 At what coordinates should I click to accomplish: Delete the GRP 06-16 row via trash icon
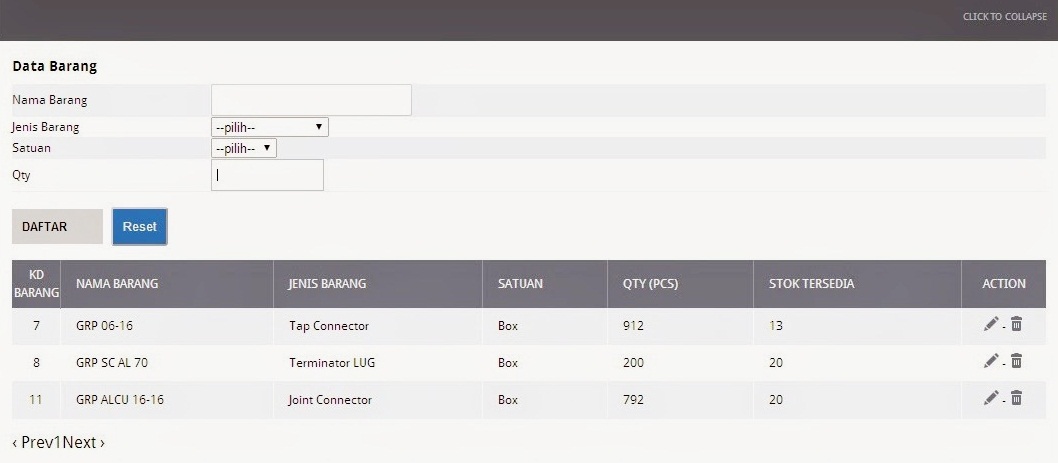(x=1016, y=325)
